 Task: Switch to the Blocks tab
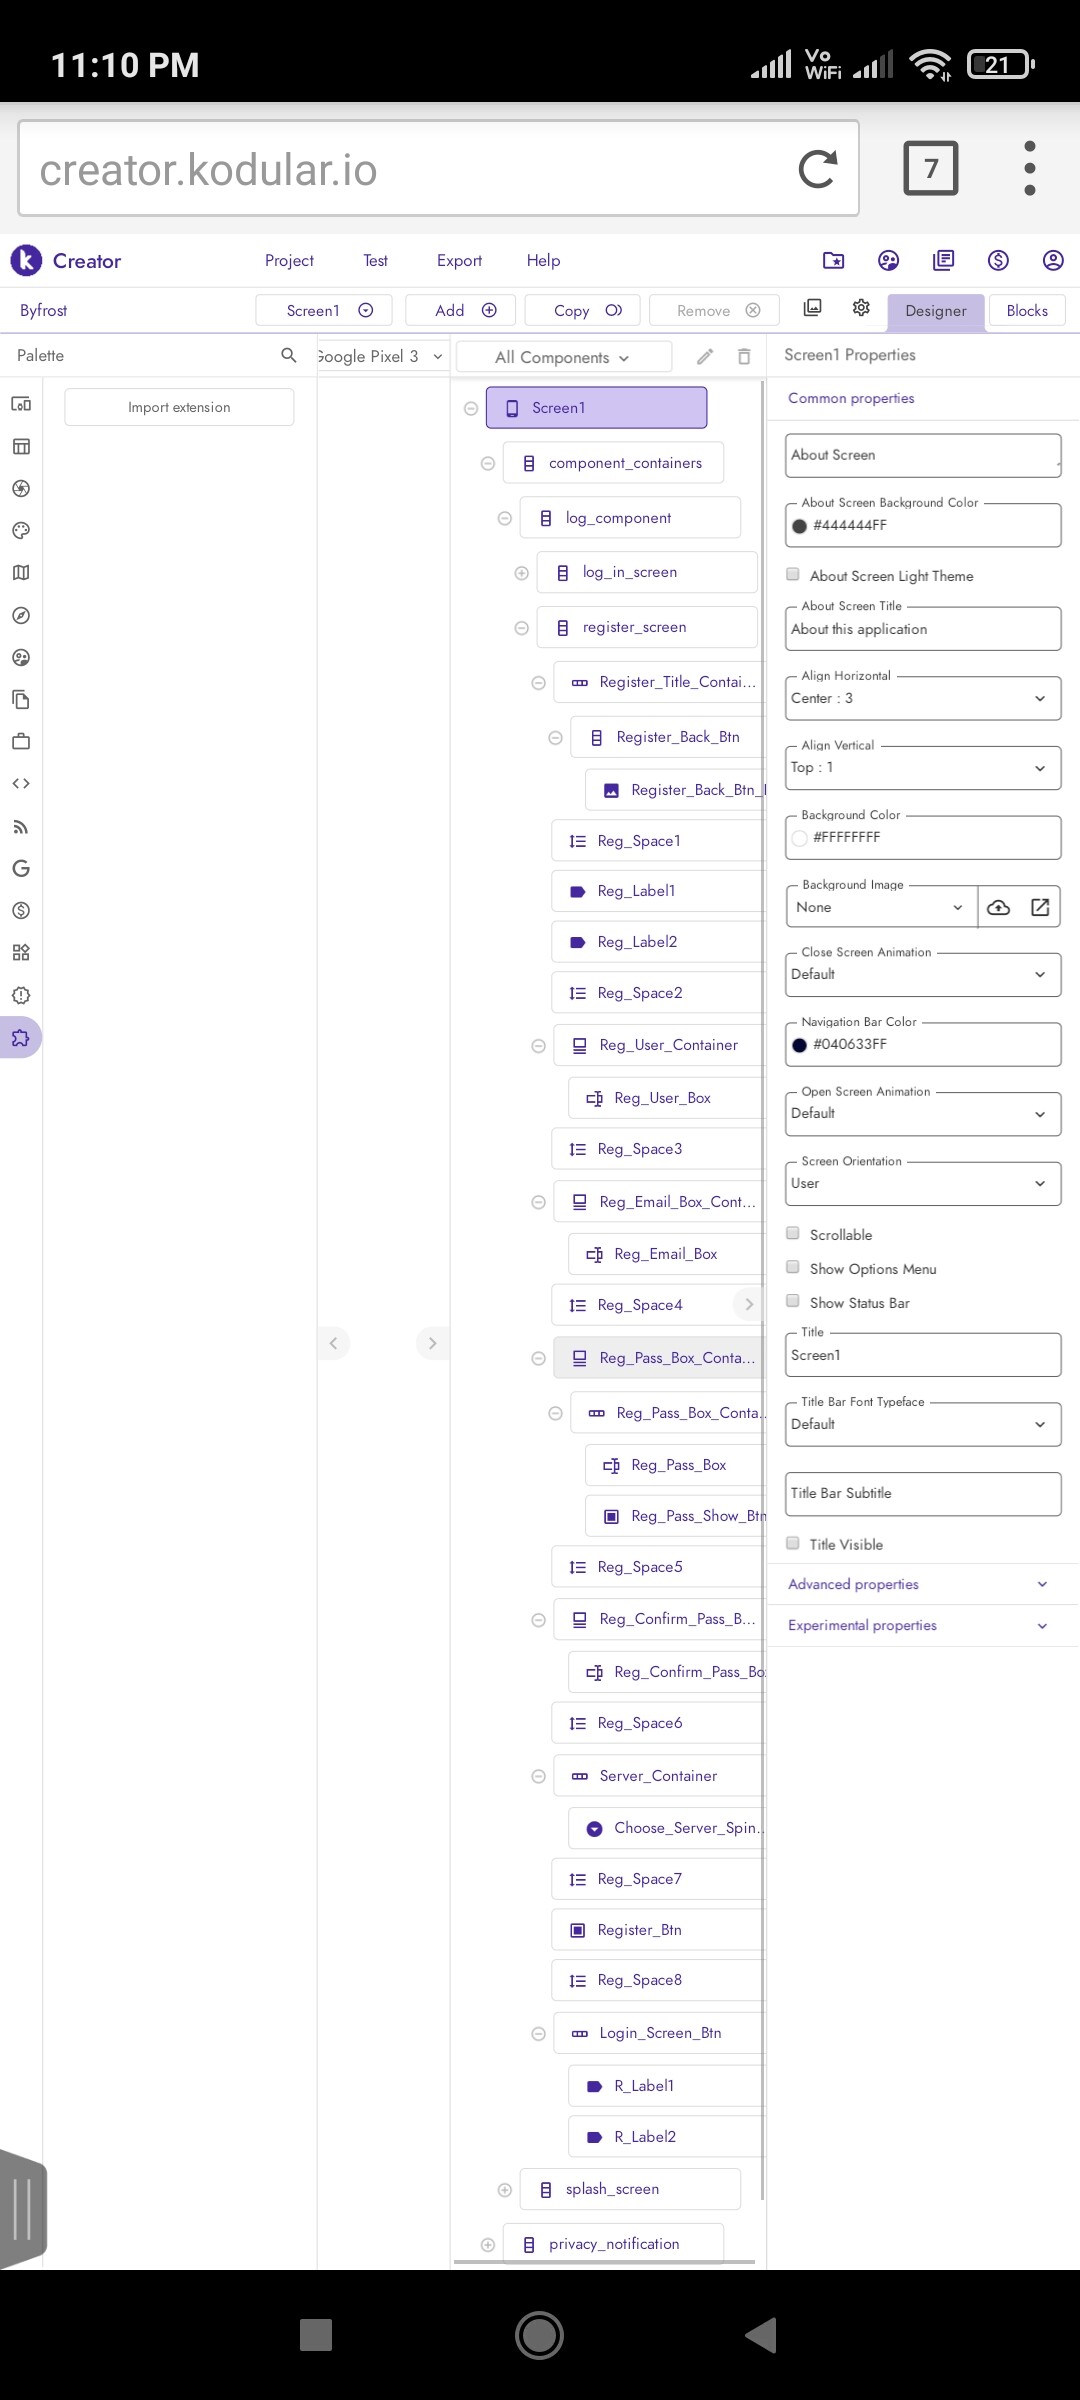pyautogui.click(x=1027, y=311)
